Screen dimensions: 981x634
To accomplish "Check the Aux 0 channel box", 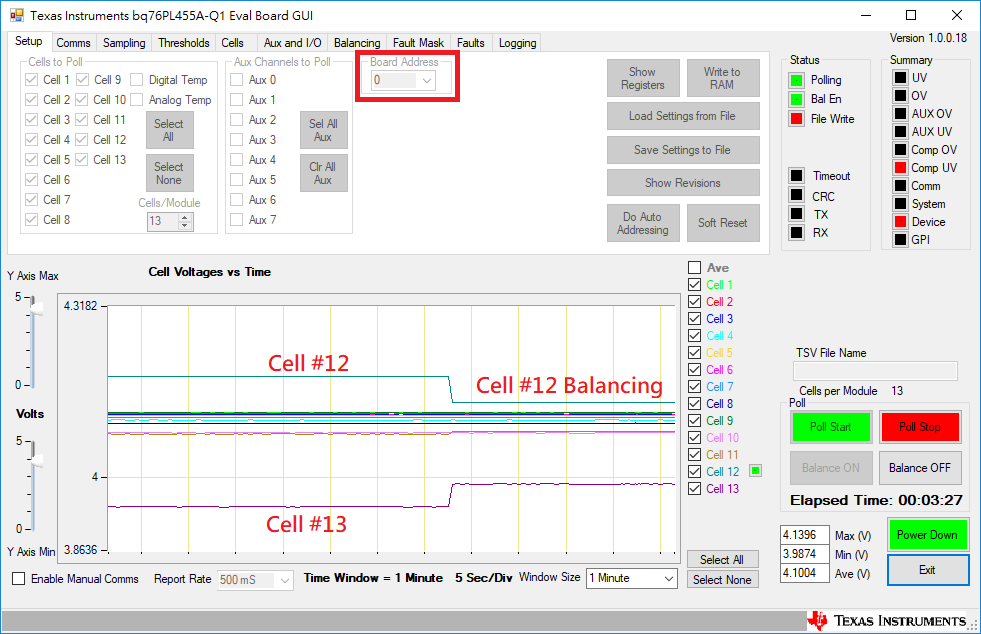I will [x=236, y=79].
